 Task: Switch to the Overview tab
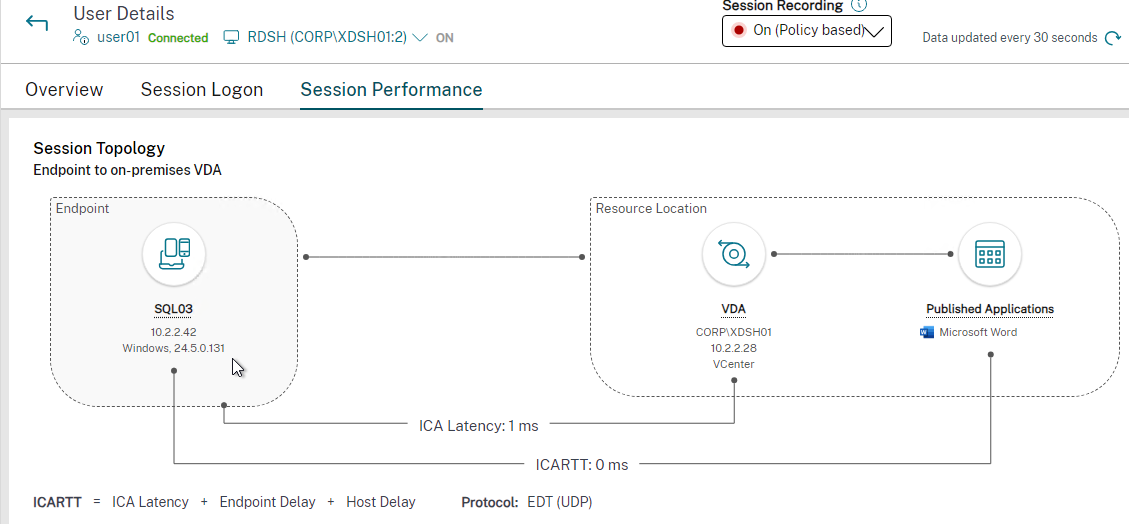(64, 90)
